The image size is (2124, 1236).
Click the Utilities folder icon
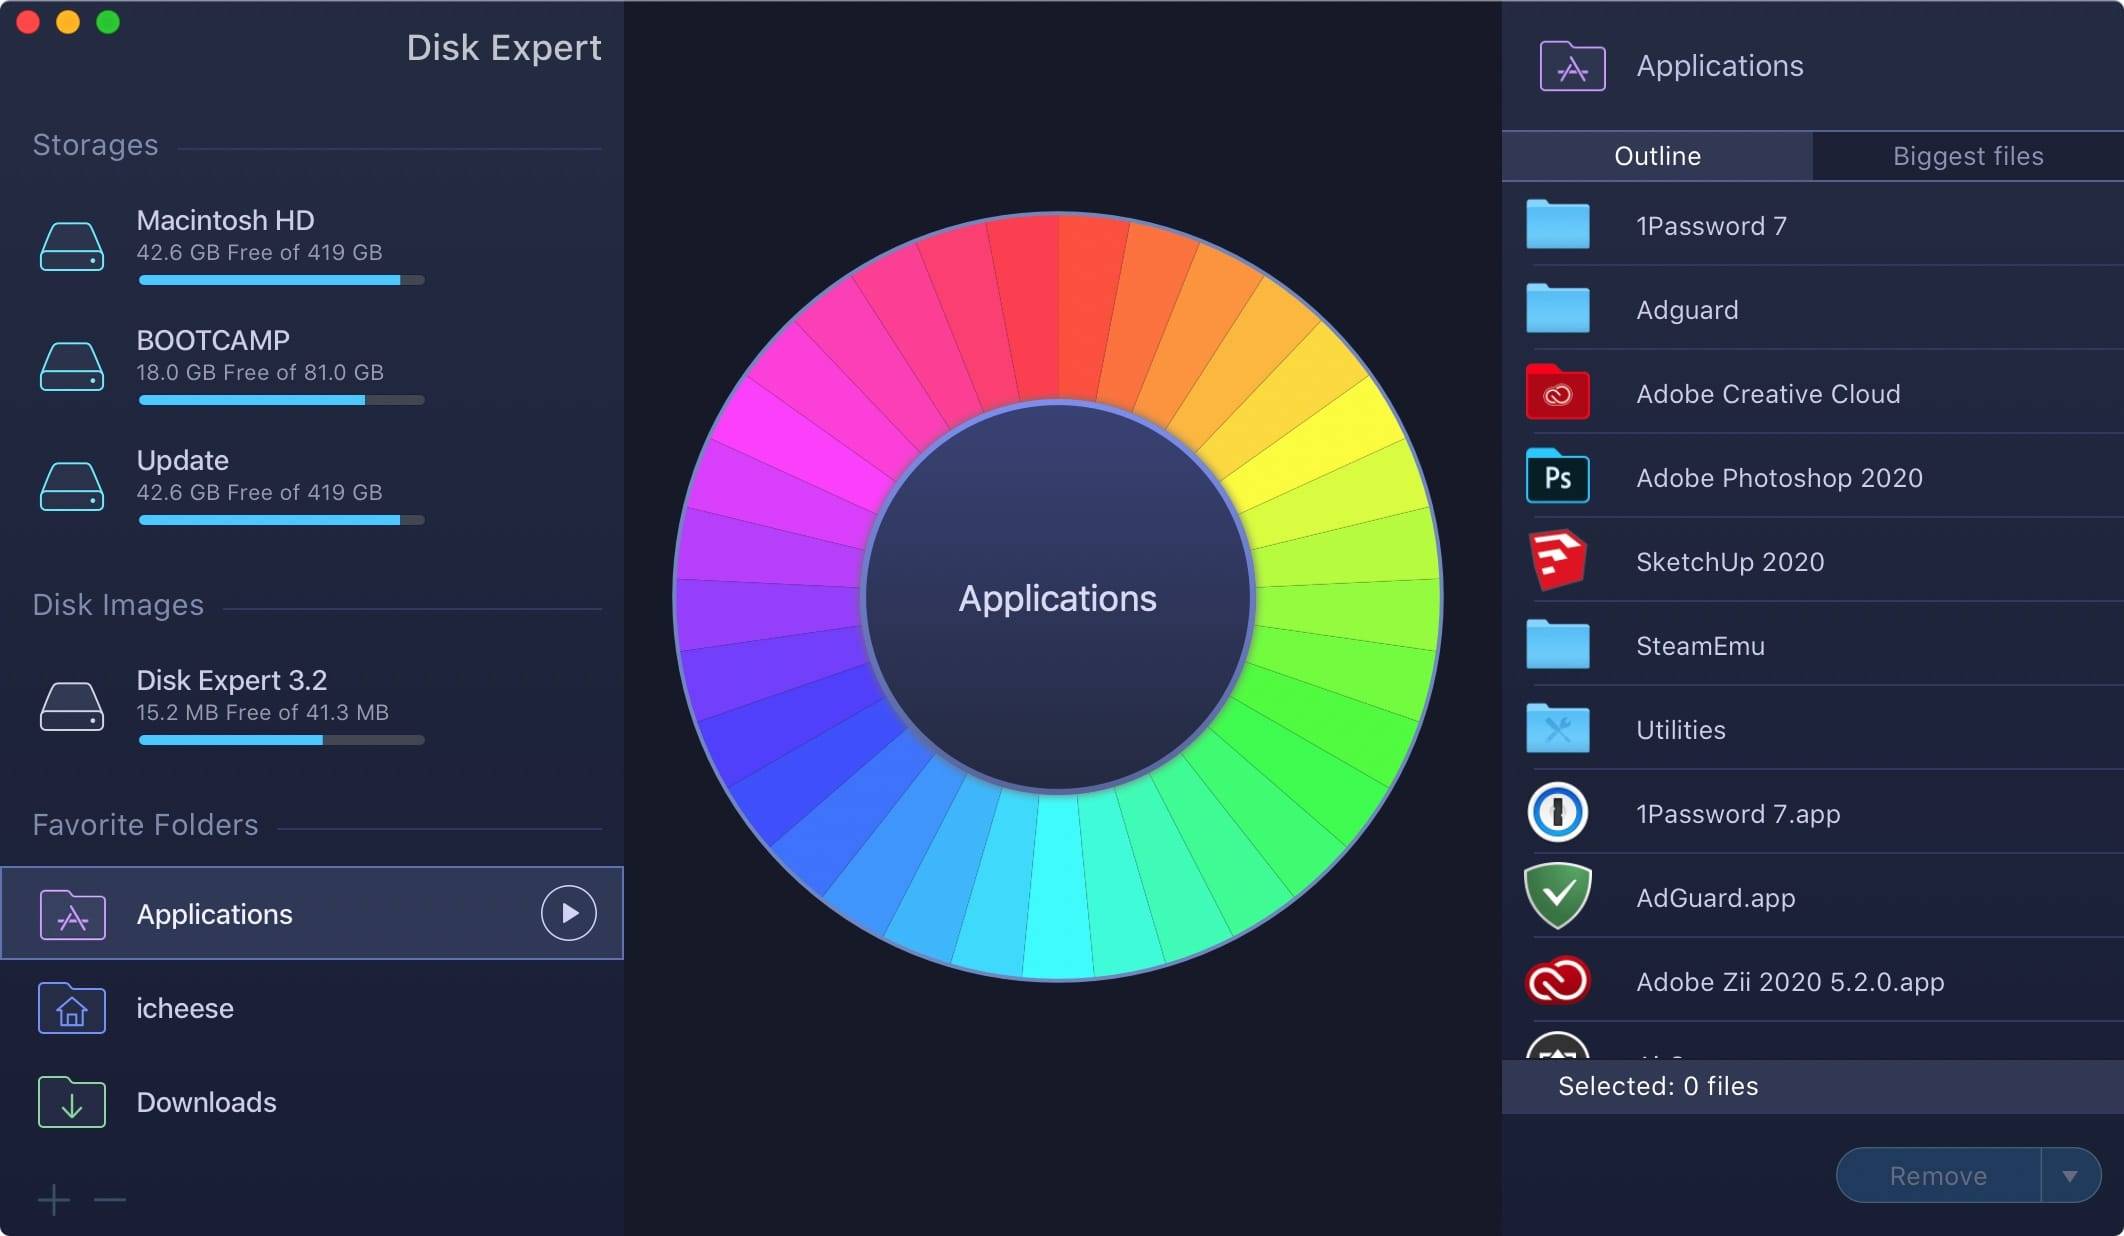pyautogui.click(x=1557, y=729)
